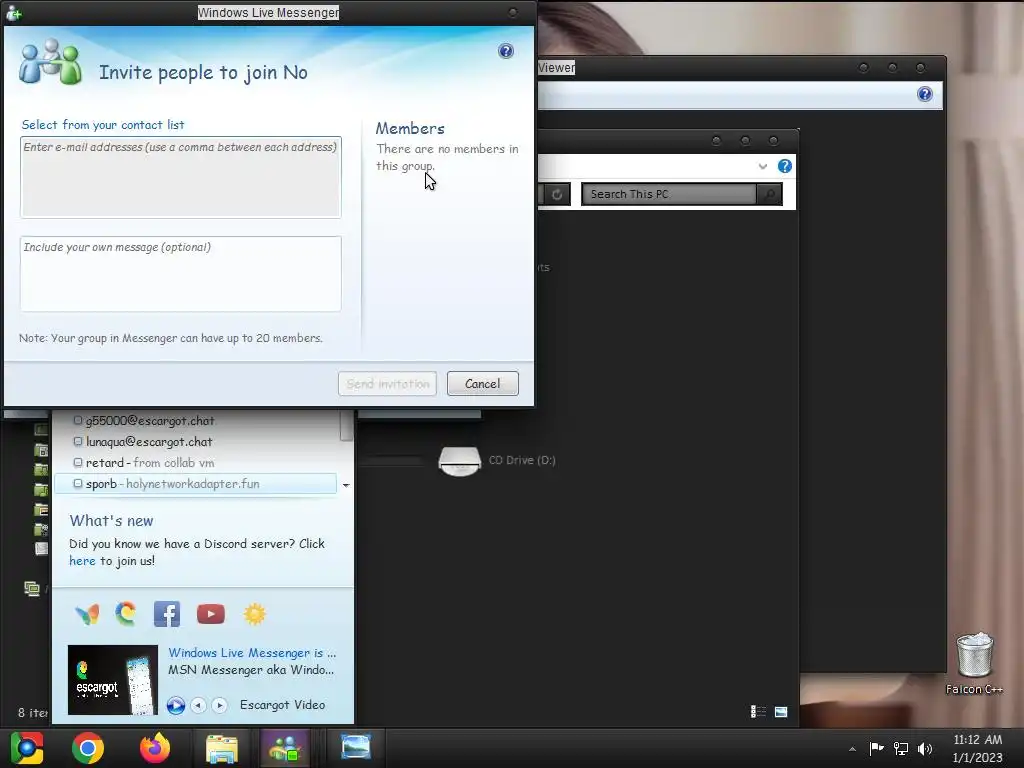
Task: Click the blue help icon in File Explorer
Action: point(785,166)
